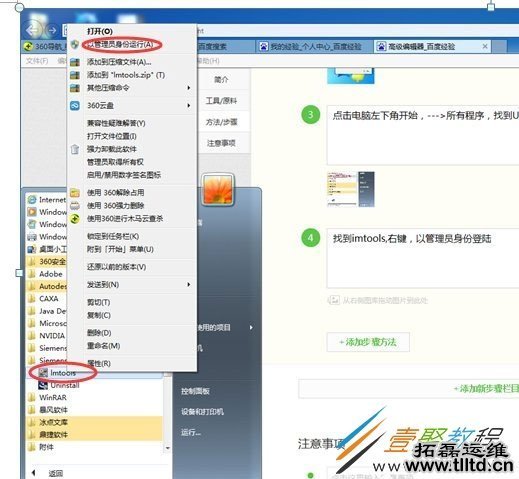Go to "工具/原料" section in side nav
519x479 pixels.
pyautogui.click(x=221, y=101)
